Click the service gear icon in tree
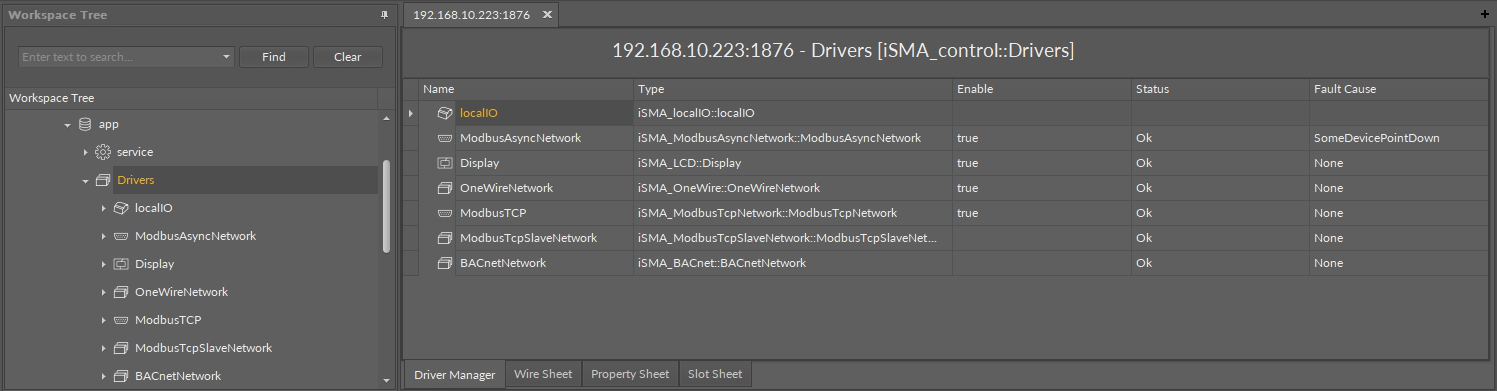1497x391 pixels. (x=102, y=152)
